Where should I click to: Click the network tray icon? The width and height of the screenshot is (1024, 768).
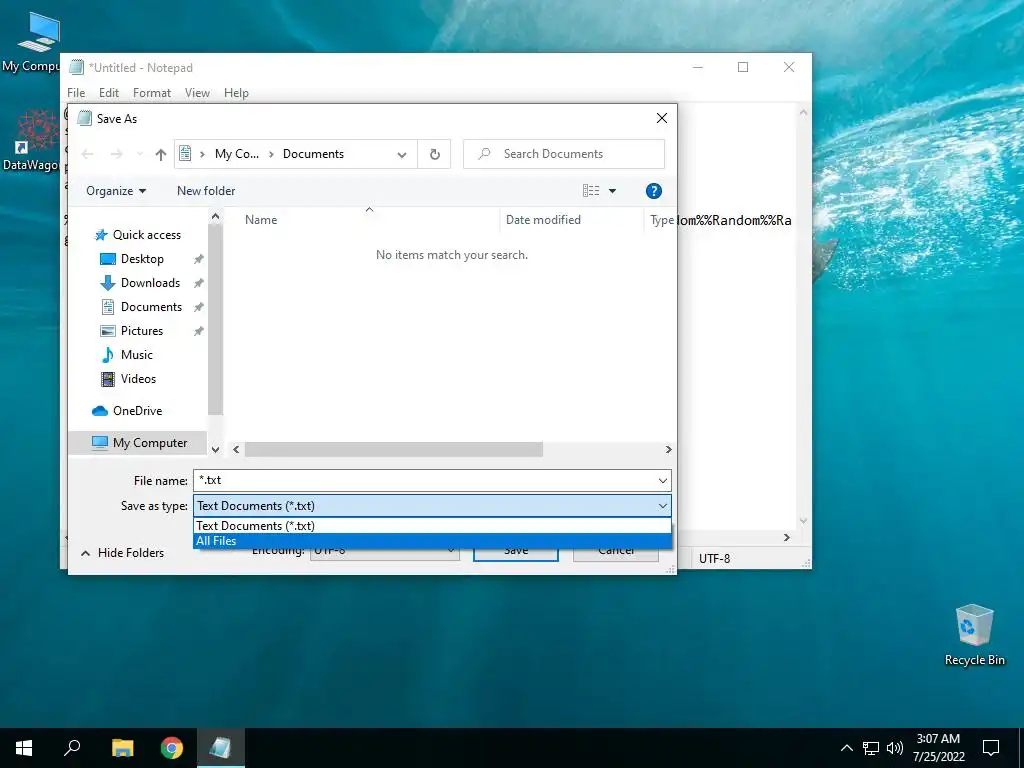[x=871, y=748]
